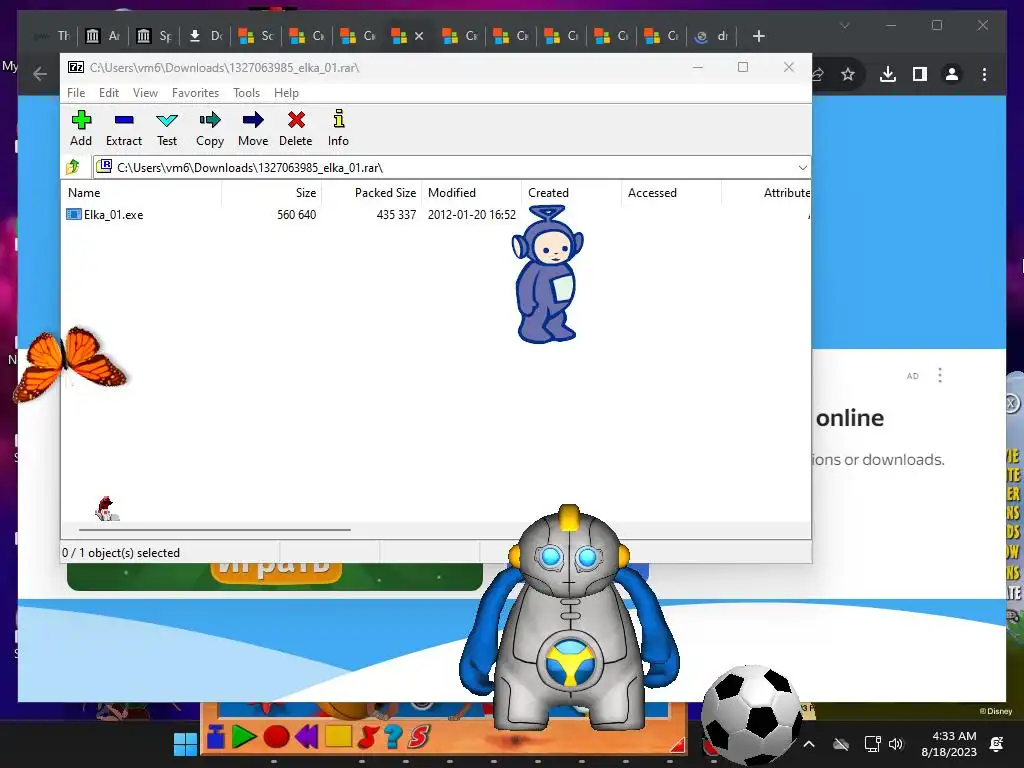Image resolution: width=1024 pixels, height=768 pixels.
Task: Sort by the Modified column header
Action: pos(472,193)
